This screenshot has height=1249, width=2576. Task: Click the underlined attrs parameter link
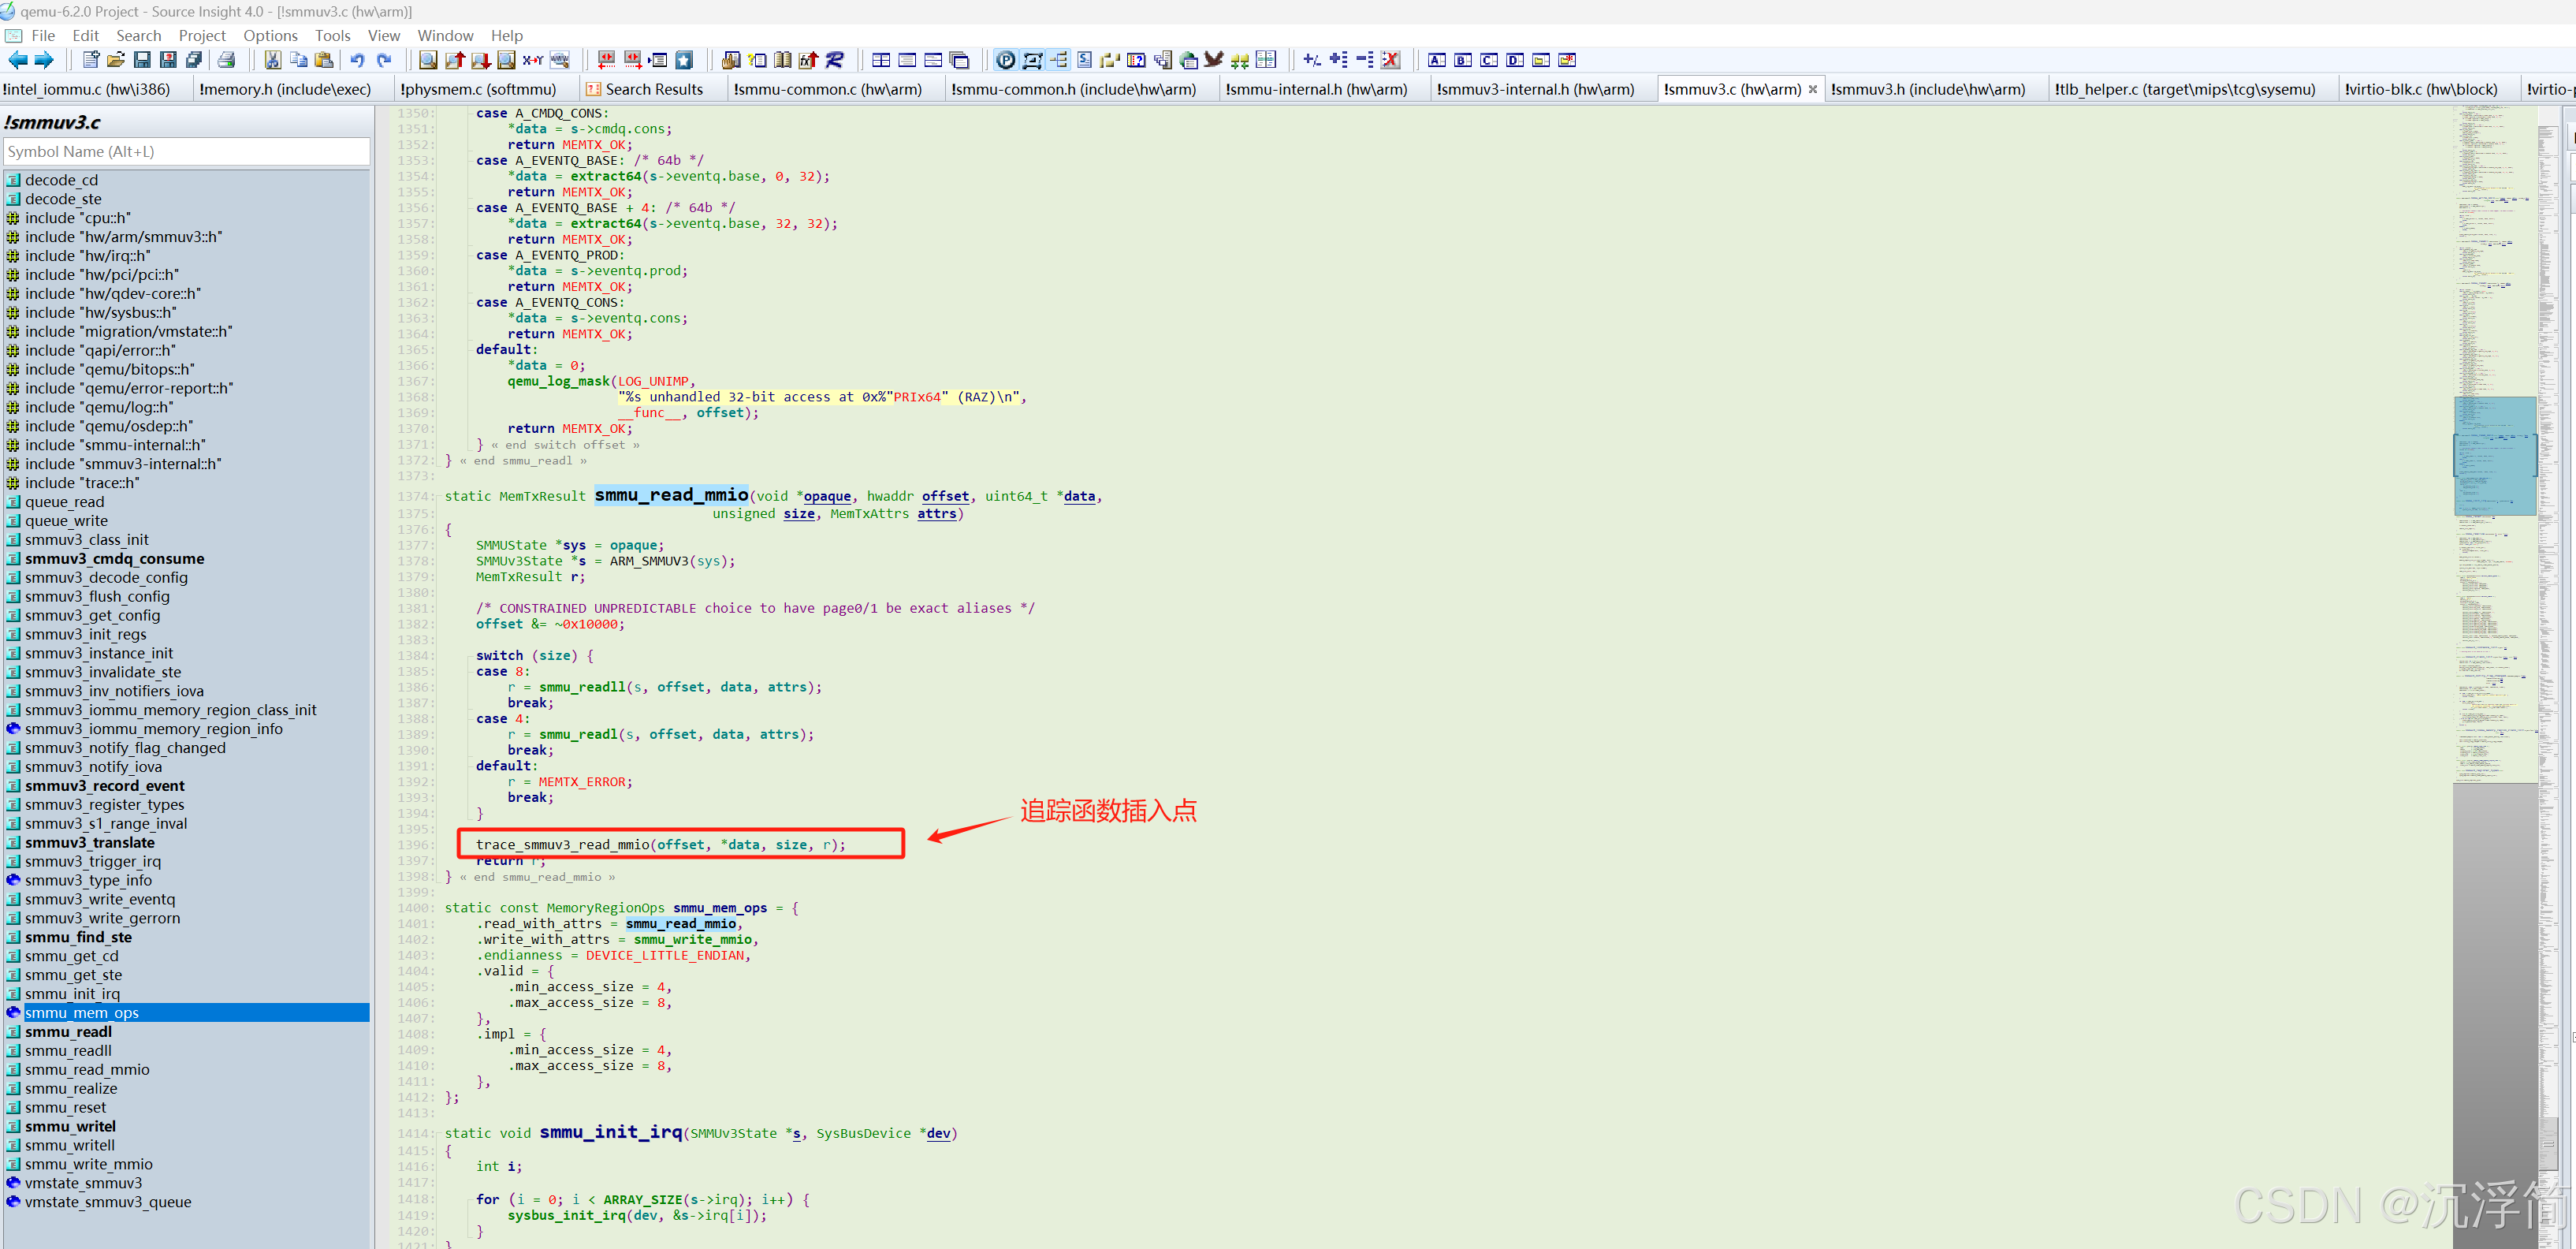click(937, 513)
